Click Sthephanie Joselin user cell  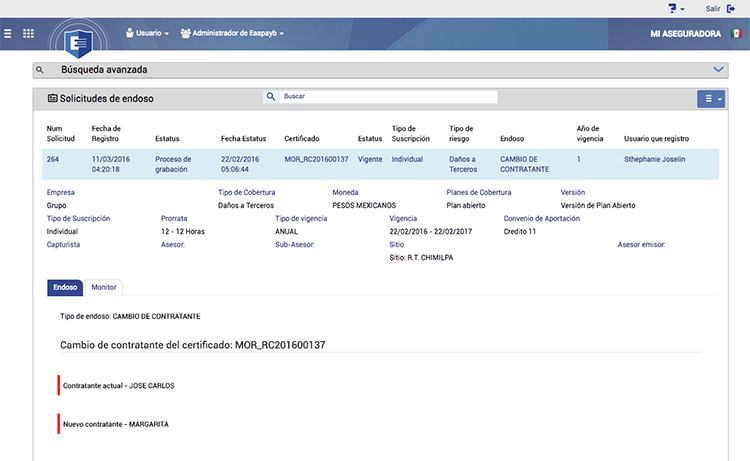click(654, 159)
